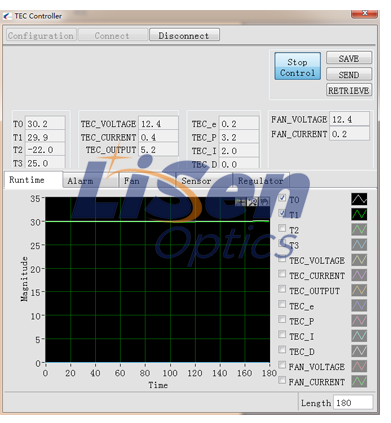This screenshot has width=391, height=423.
Task: Click the FAN_CURRENT plot style icon
Action: point(359,381)
